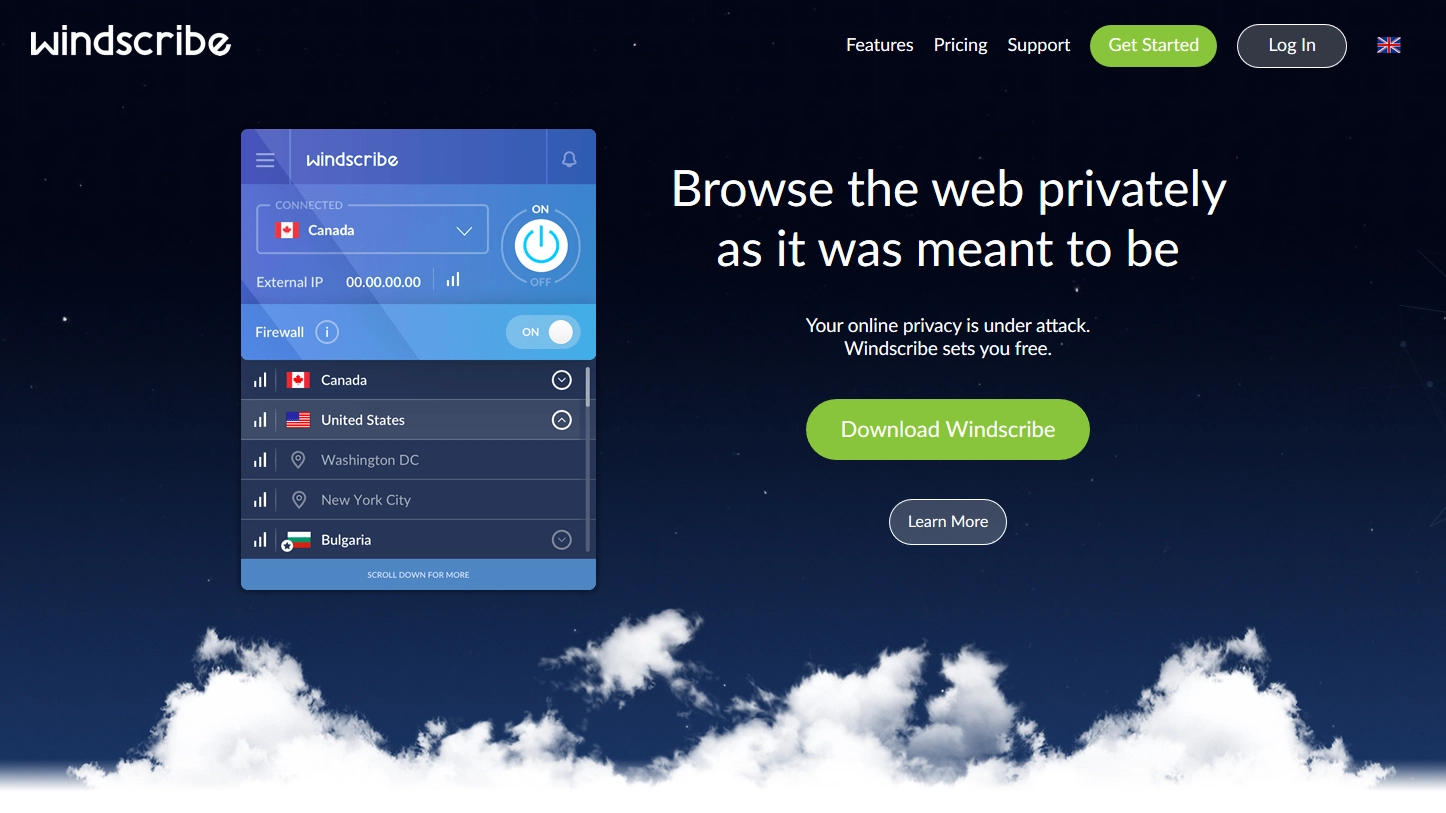Click the Log In button
This screenshot has height=813, width=1446.
[x=1292, y=46]
